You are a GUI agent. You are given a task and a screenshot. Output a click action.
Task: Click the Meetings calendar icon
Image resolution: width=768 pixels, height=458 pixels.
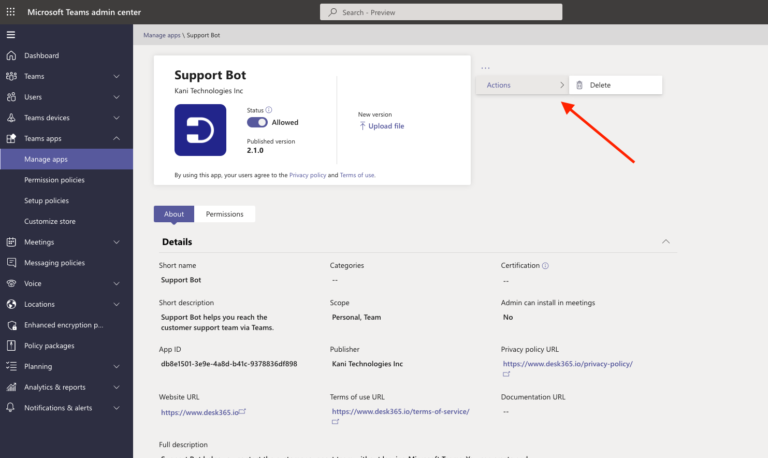[11, 242]
